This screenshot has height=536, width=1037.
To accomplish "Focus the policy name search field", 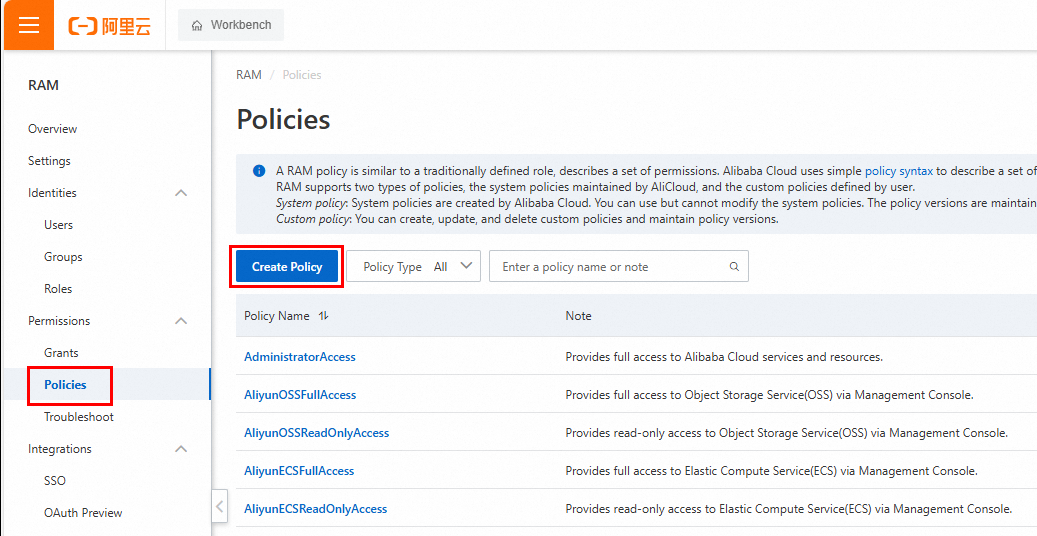I will coord(610,267).
